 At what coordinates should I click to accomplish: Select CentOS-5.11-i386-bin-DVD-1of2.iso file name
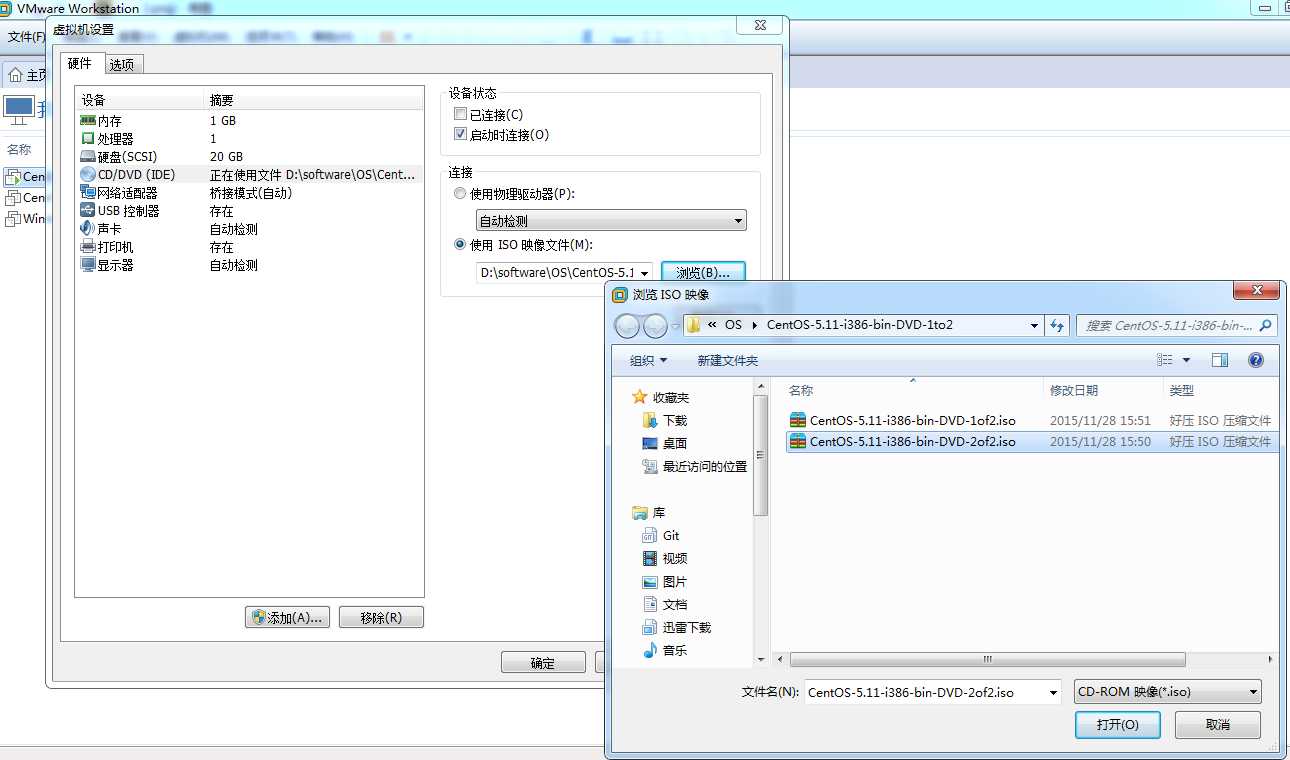913,421
